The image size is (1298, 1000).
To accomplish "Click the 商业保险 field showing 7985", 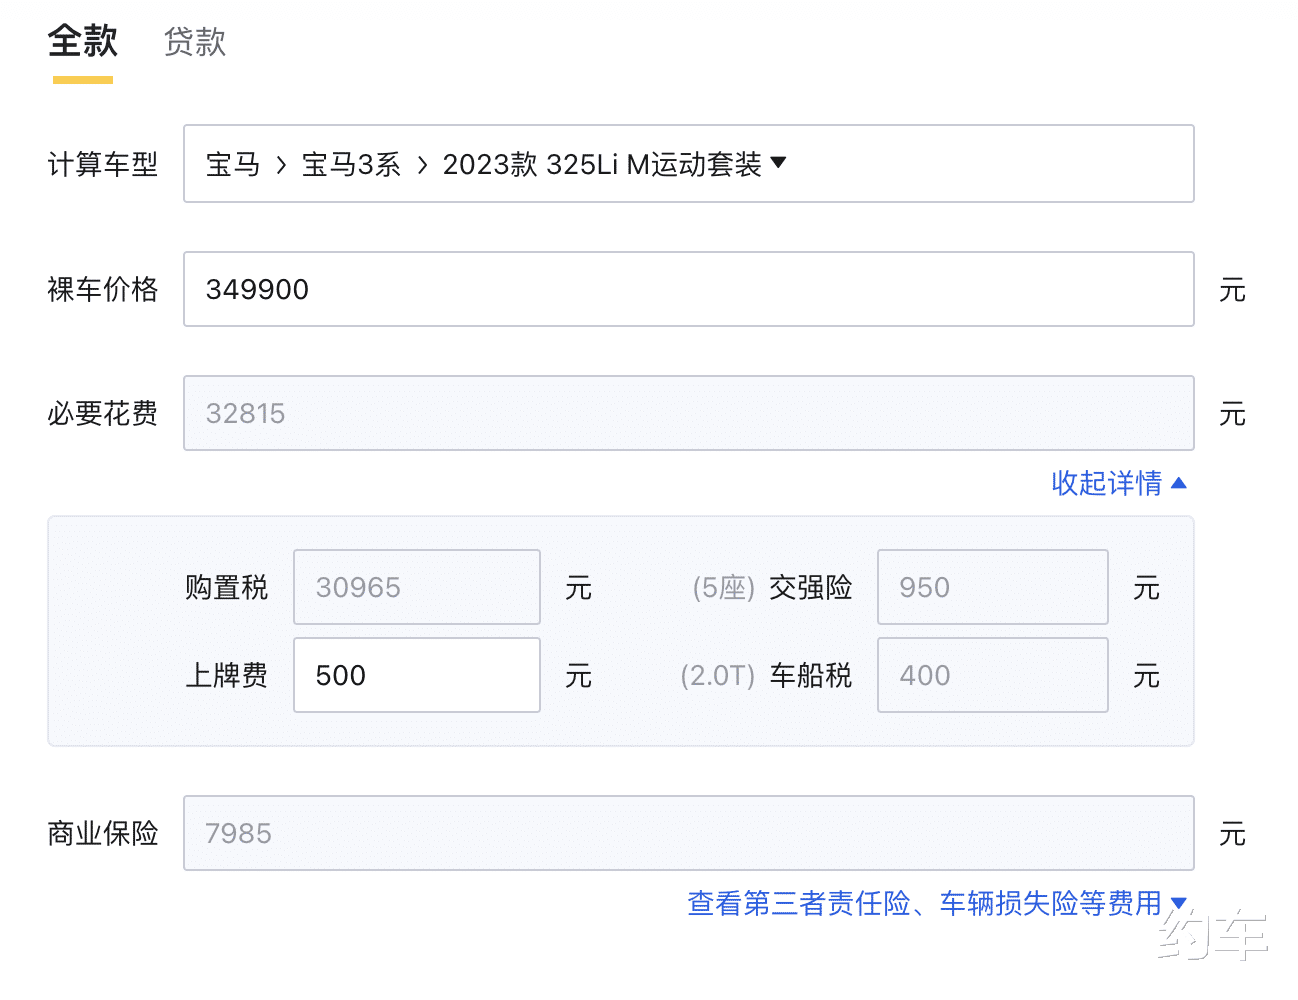I will [689, 833].
